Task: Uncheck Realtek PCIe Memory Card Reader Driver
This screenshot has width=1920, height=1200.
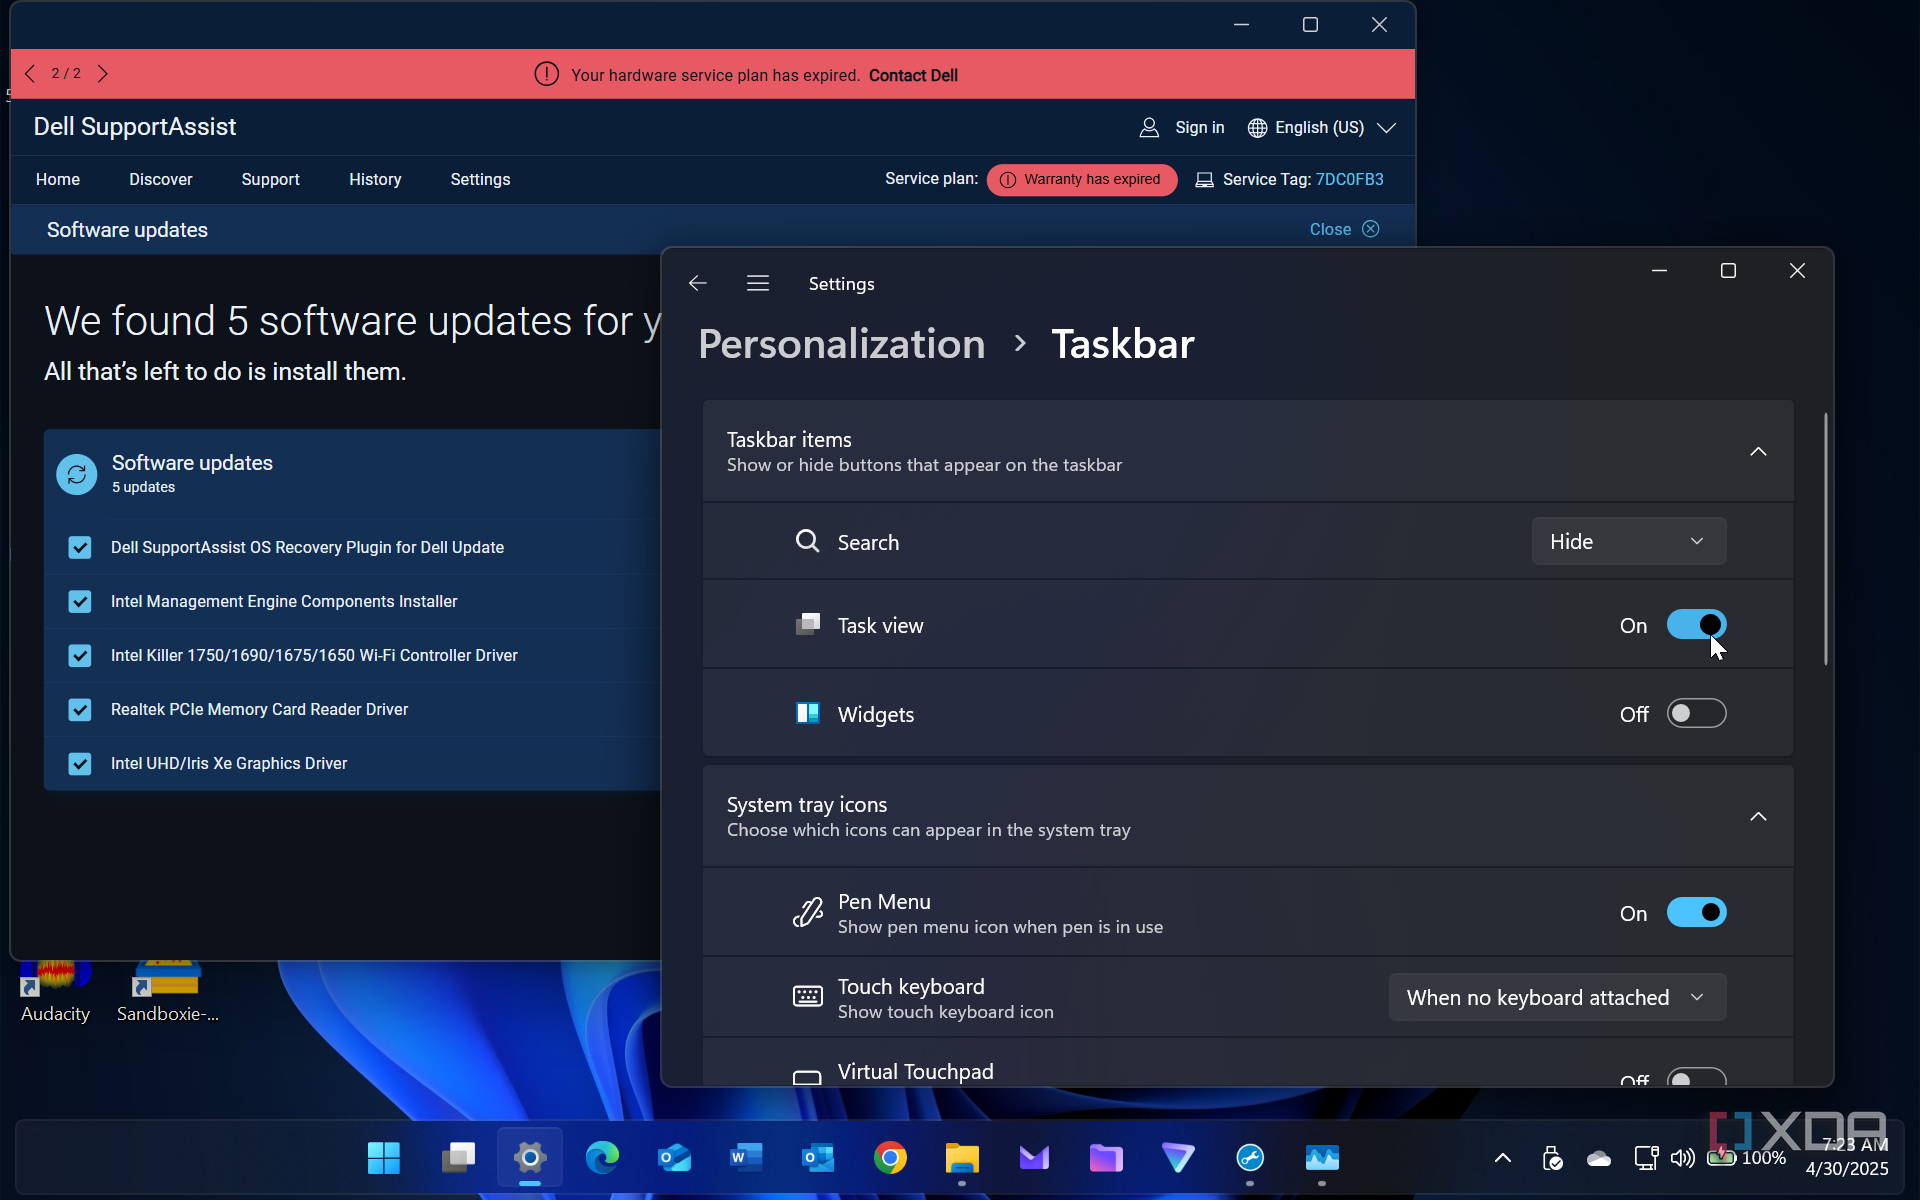Action: [x=80, y=710]
